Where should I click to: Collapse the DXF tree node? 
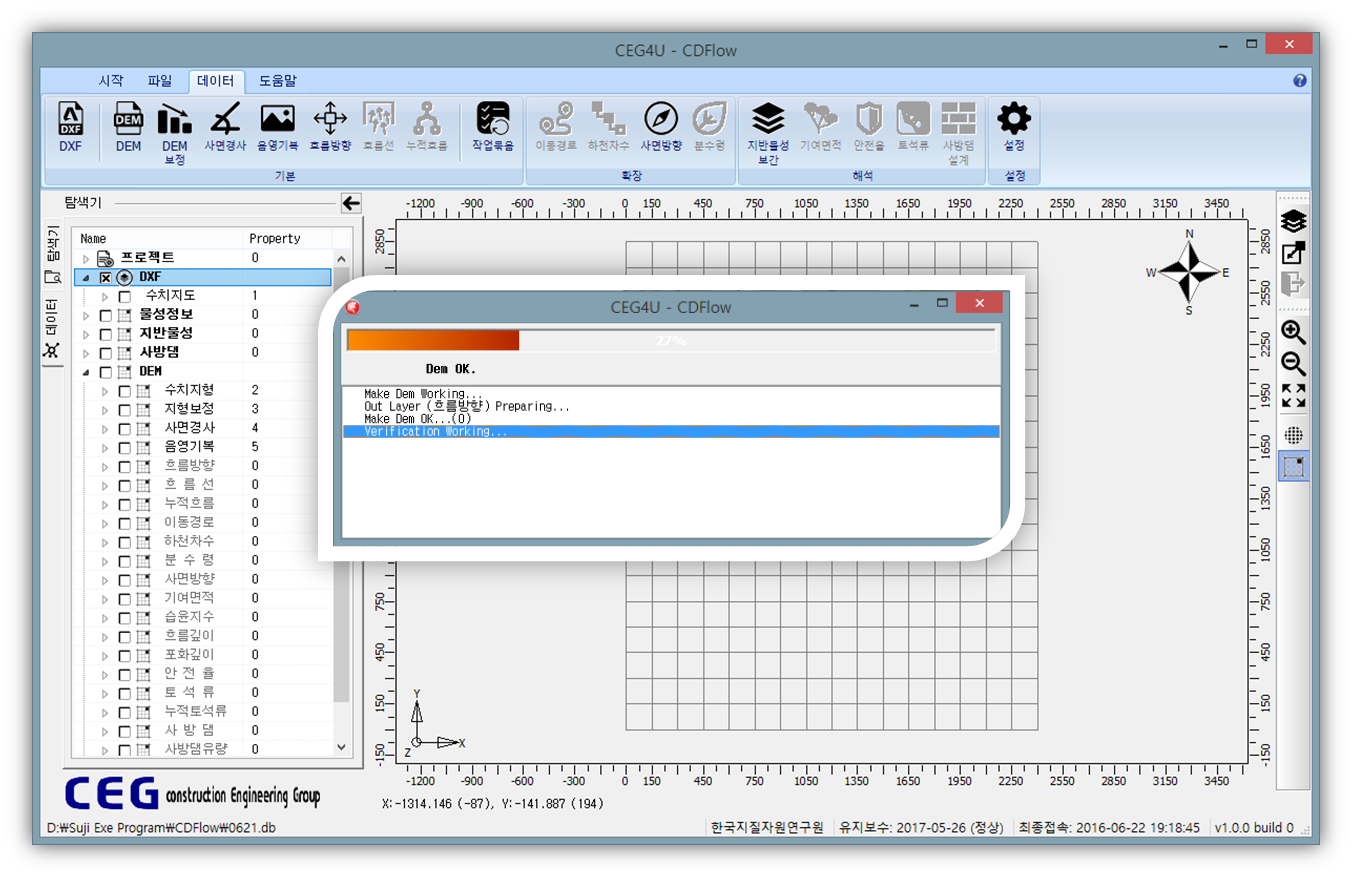[86, 277]
